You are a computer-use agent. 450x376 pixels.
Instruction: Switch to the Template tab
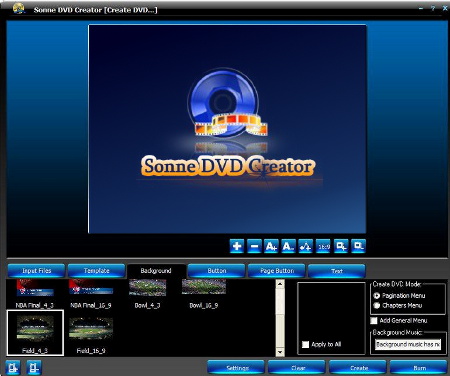96,271
